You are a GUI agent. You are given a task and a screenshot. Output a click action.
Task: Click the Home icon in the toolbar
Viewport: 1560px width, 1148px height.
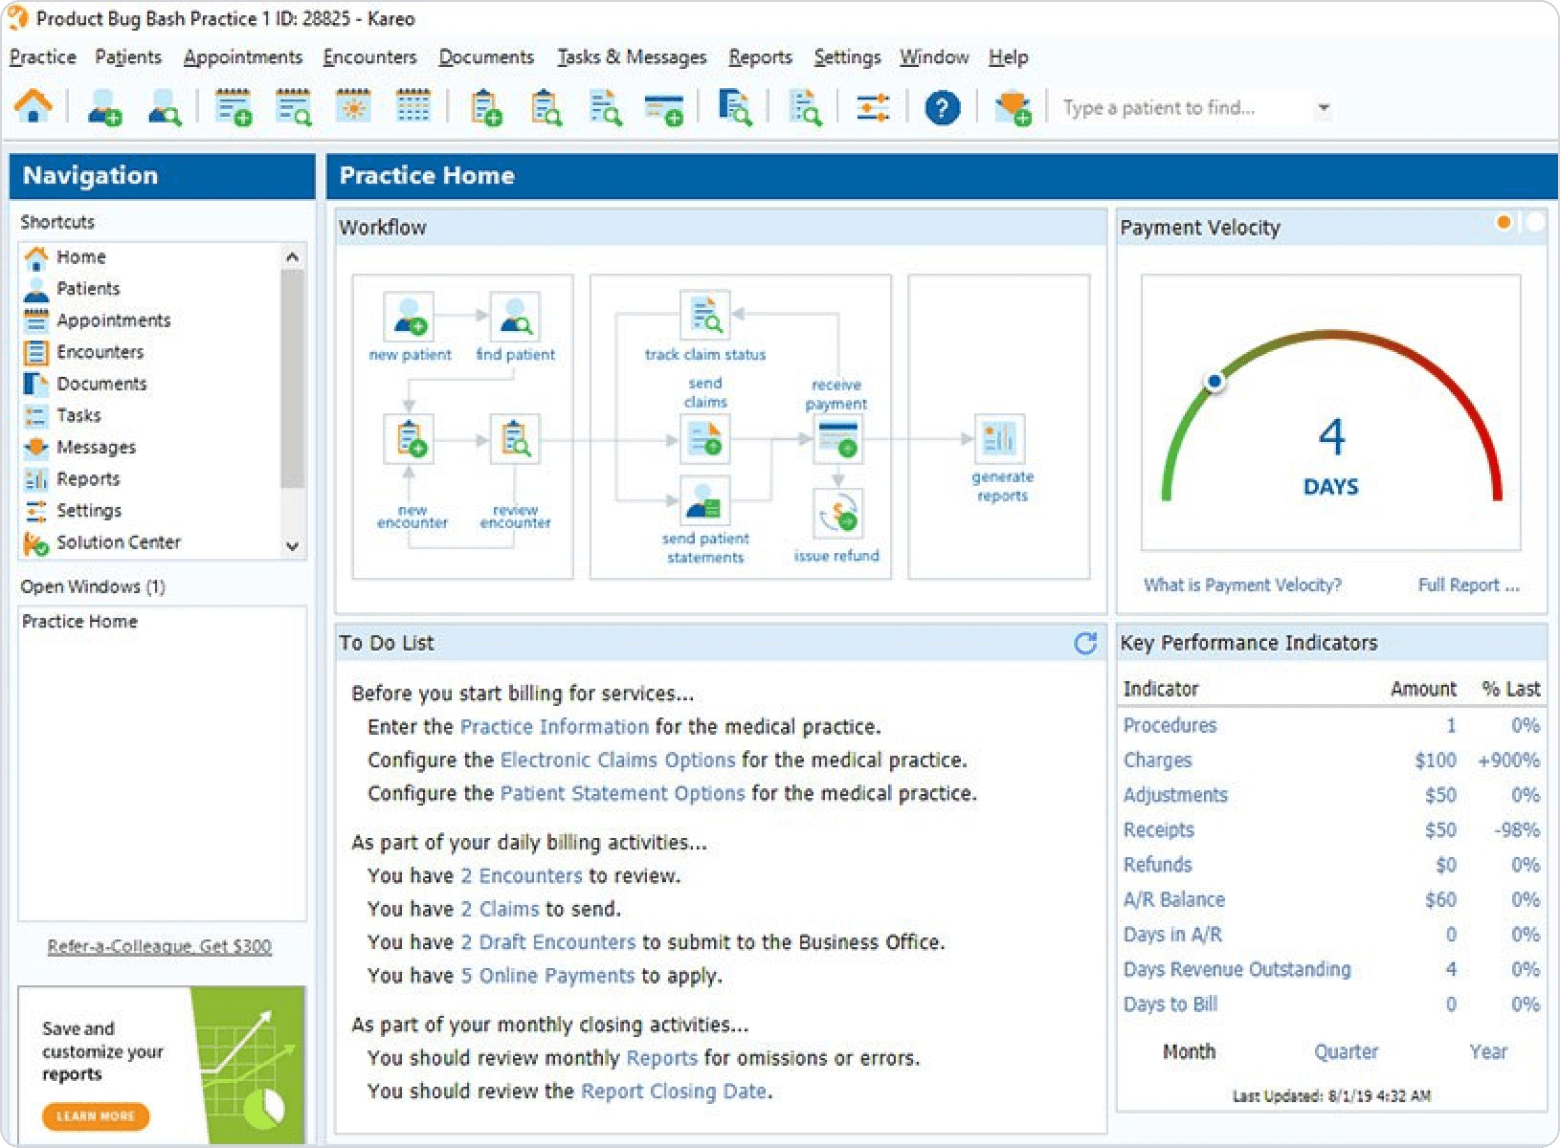[x=33, y=106]
